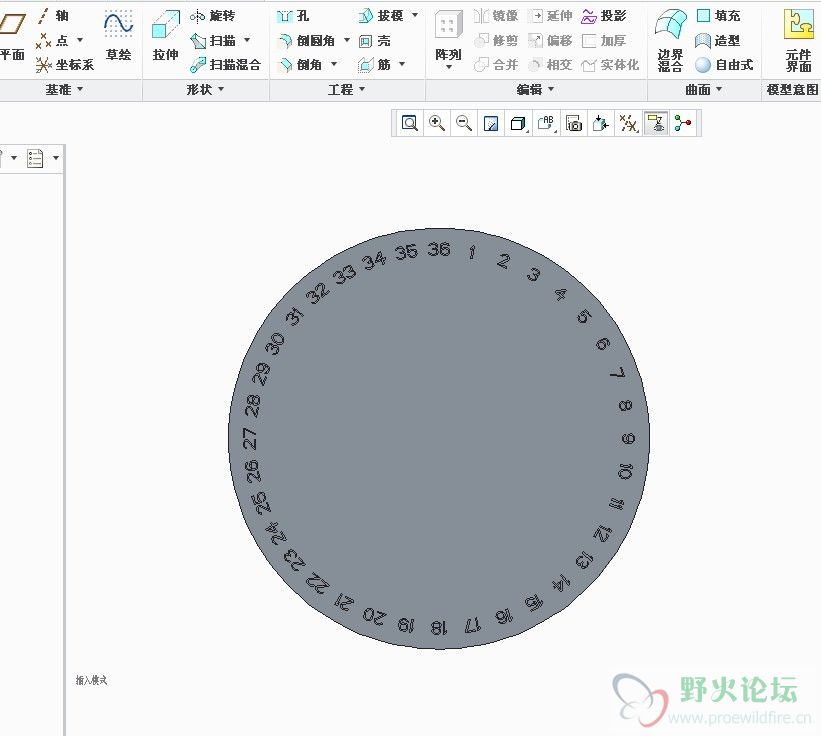The image size is (821, 736).
Task: Open the 阵列 (Pattern) dropdown arrow
Action: [x=448, y=68]
